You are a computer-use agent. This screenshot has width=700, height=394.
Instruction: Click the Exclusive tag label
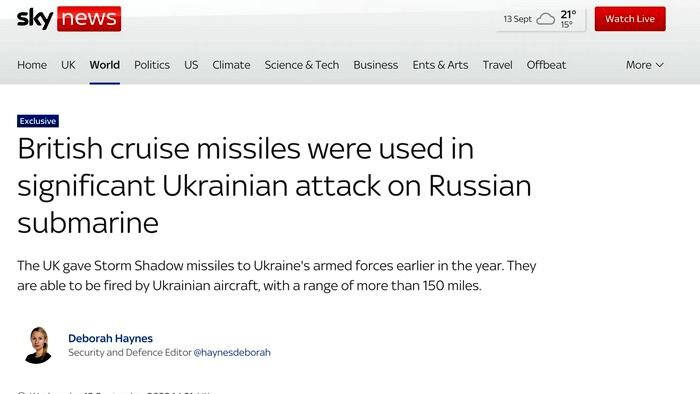point(38,121)
